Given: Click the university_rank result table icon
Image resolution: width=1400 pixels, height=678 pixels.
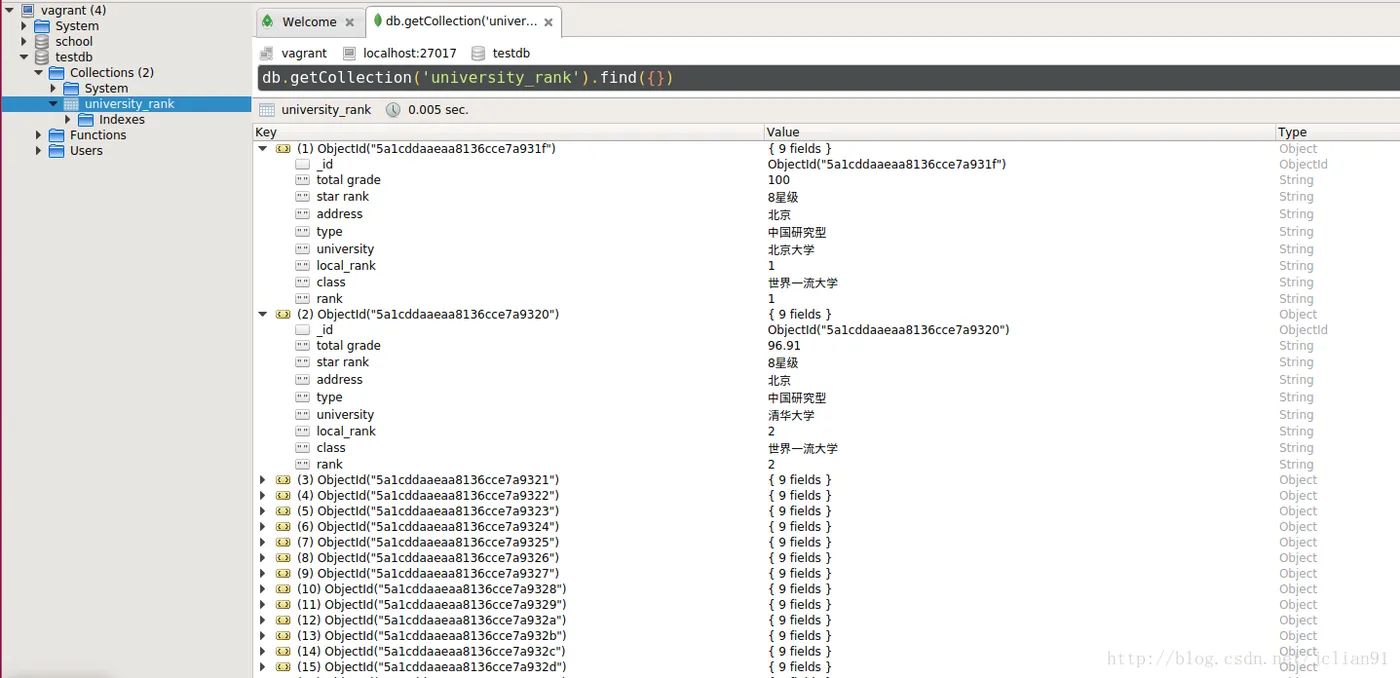Looking at the screenshot, I should click(x=267, y=110).
